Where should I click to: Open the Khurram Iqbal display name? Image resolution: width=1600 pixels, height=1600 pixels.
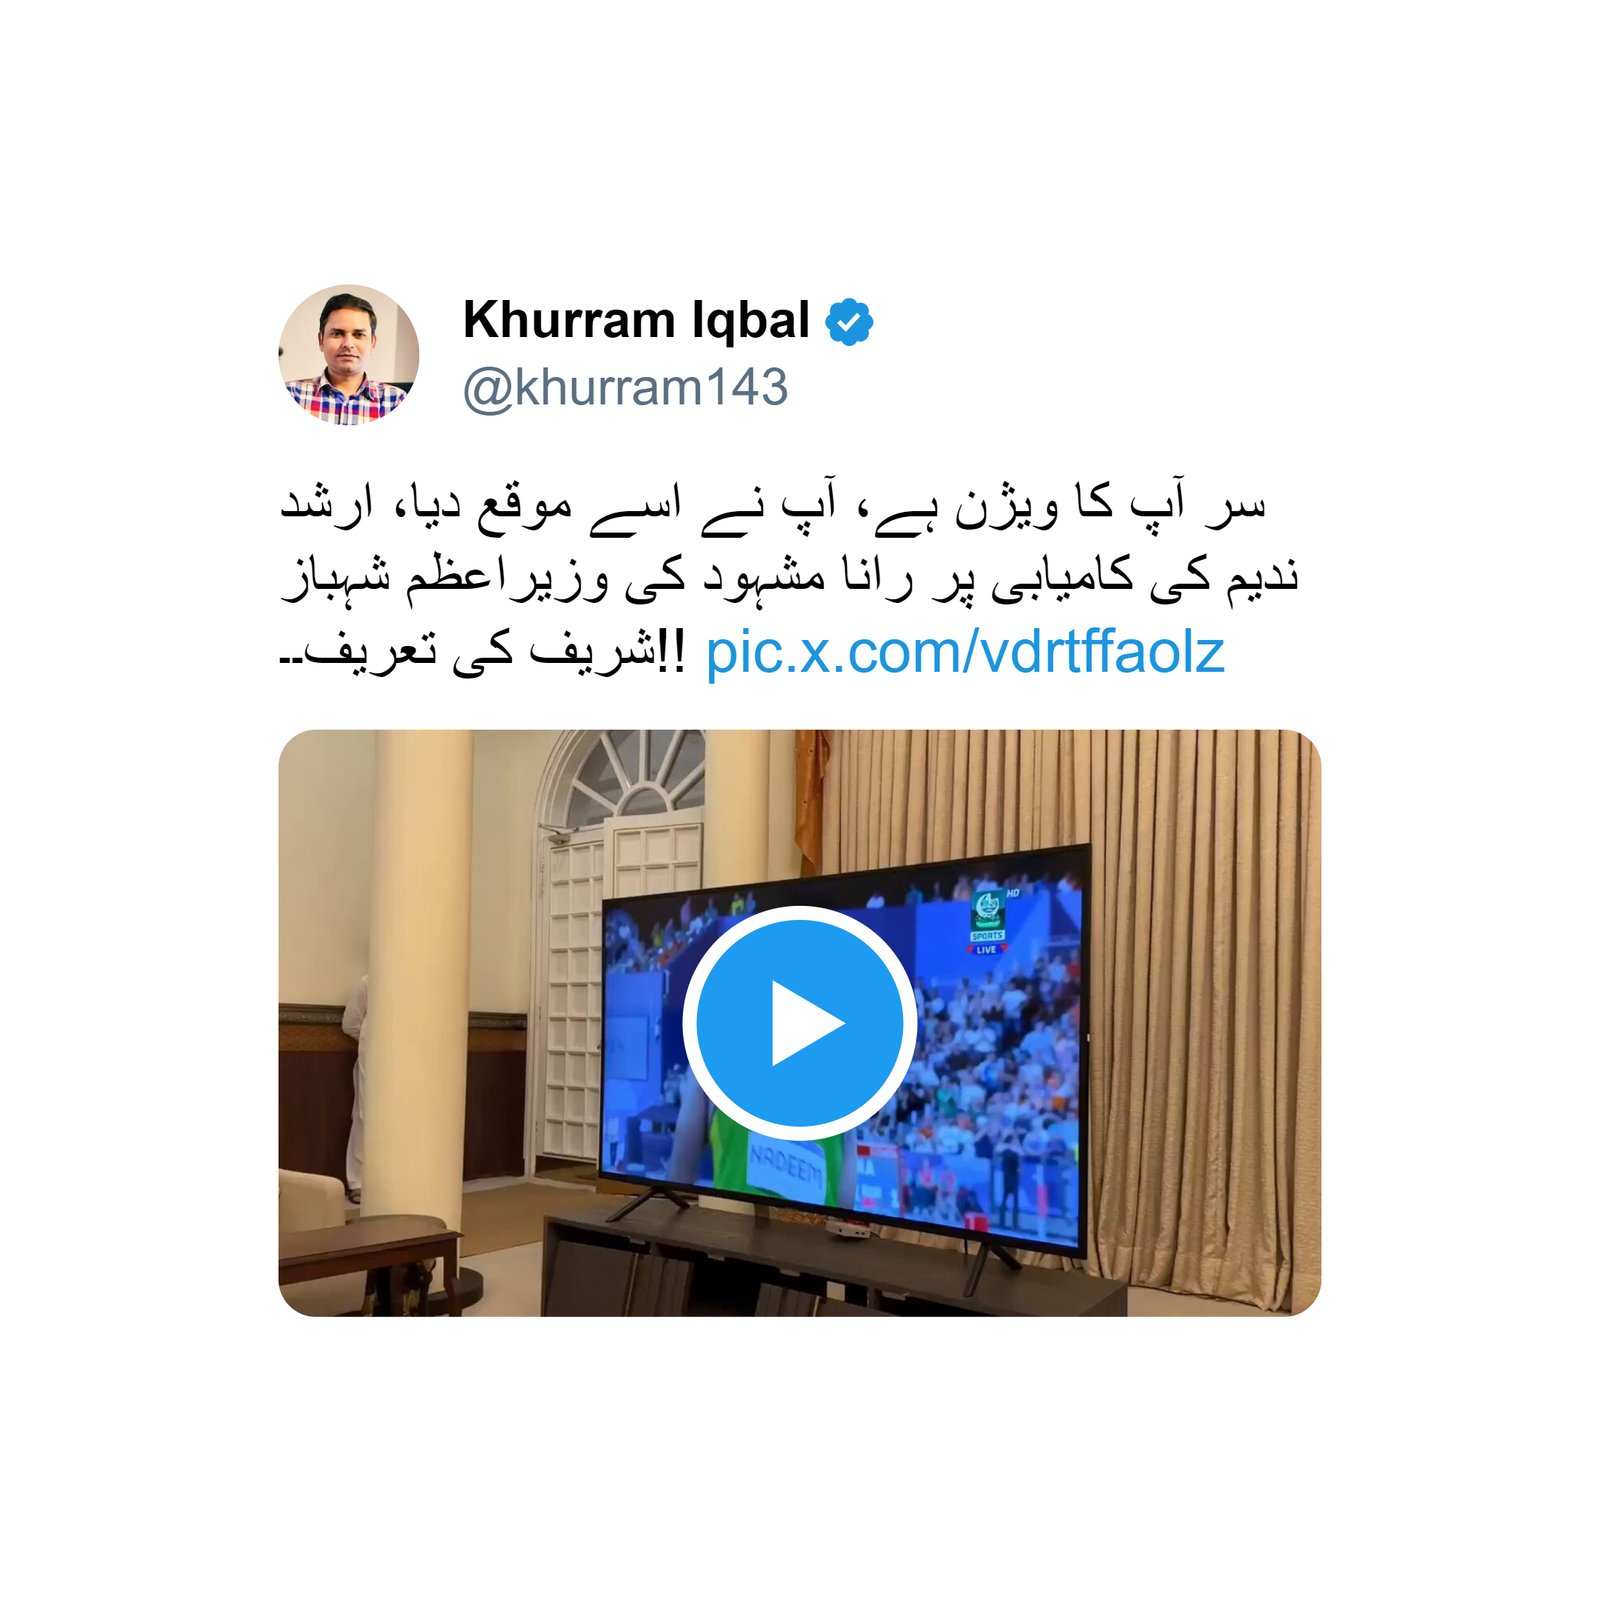[636, 321]
